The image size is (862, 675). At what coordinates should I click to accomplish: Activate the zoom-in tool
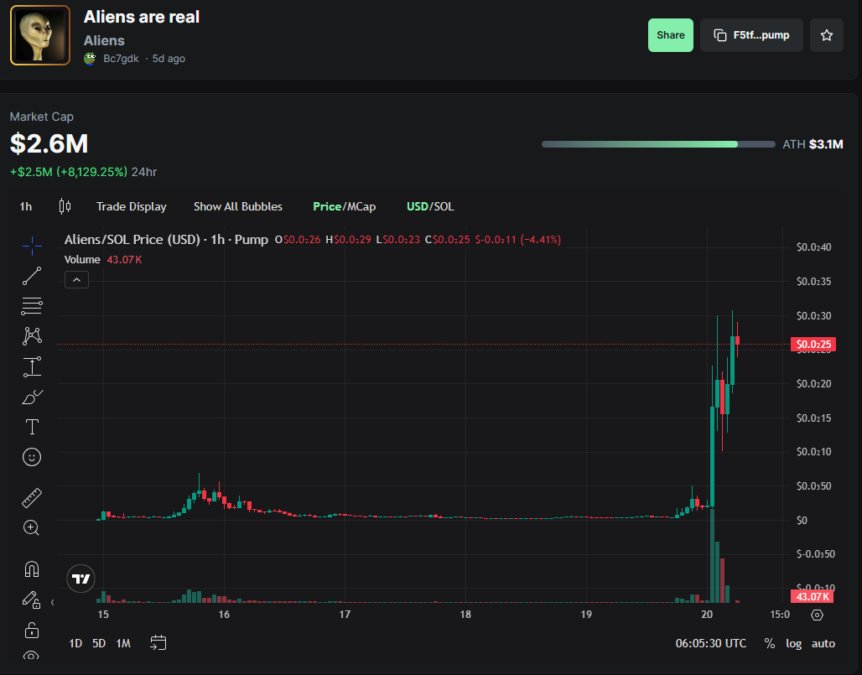tap(31, 528)
